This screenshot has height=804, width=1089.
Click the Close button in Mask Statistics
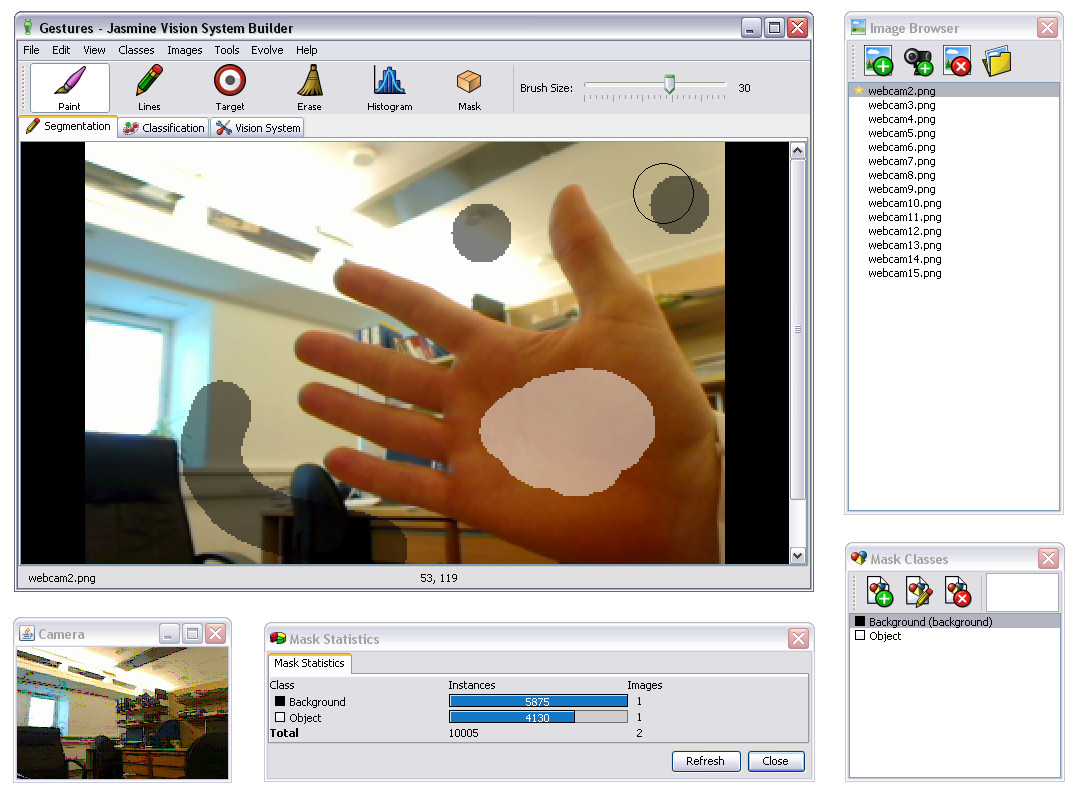(776, 761)
